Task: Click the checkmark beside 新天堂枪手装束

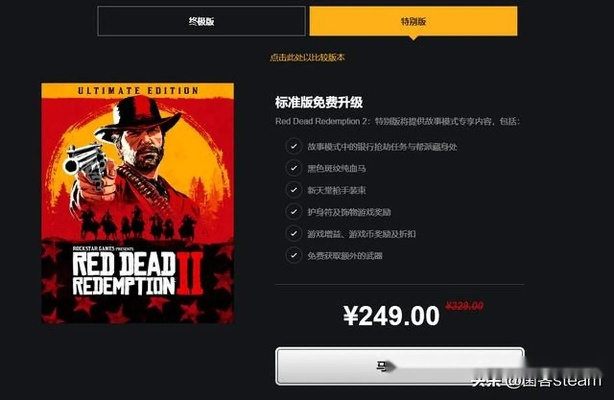Action: (293, 190)
